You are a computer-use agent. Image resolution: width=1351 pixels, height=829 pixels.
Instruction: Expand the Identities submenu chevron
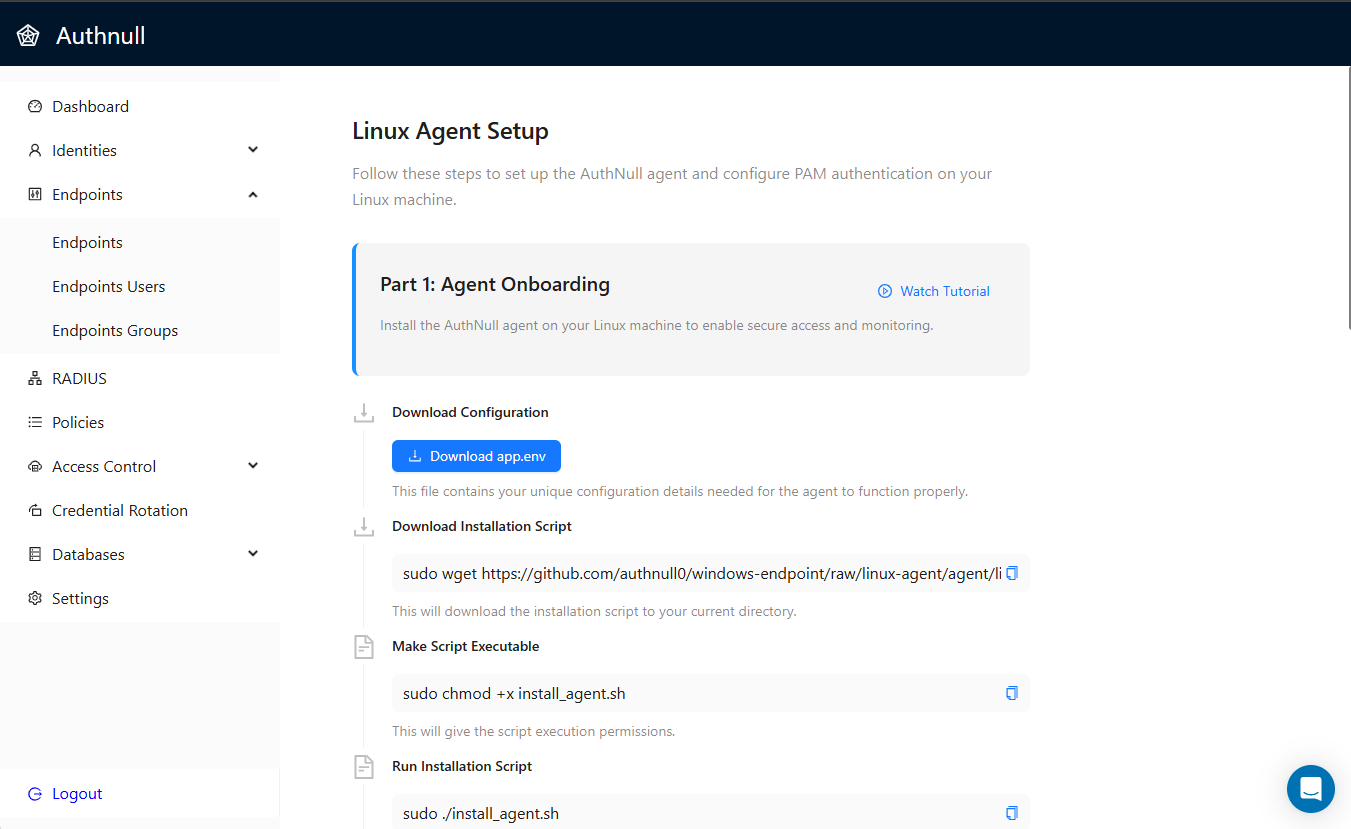(253, 150)
